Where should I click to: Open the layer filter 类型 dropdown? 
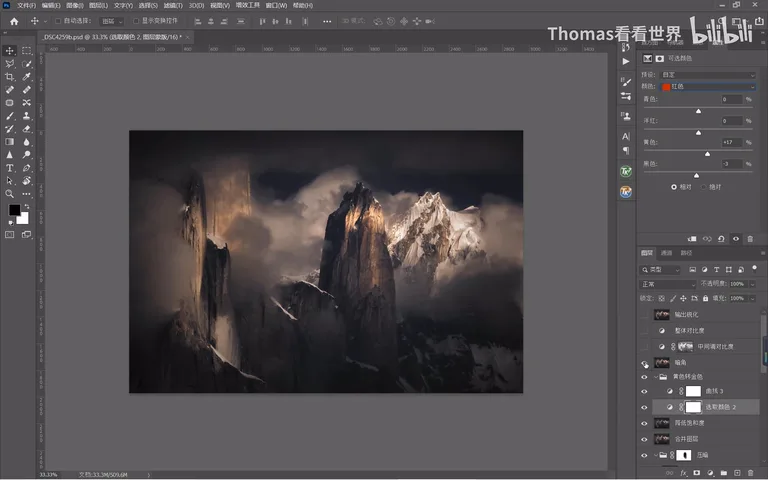tap(660, 269)
